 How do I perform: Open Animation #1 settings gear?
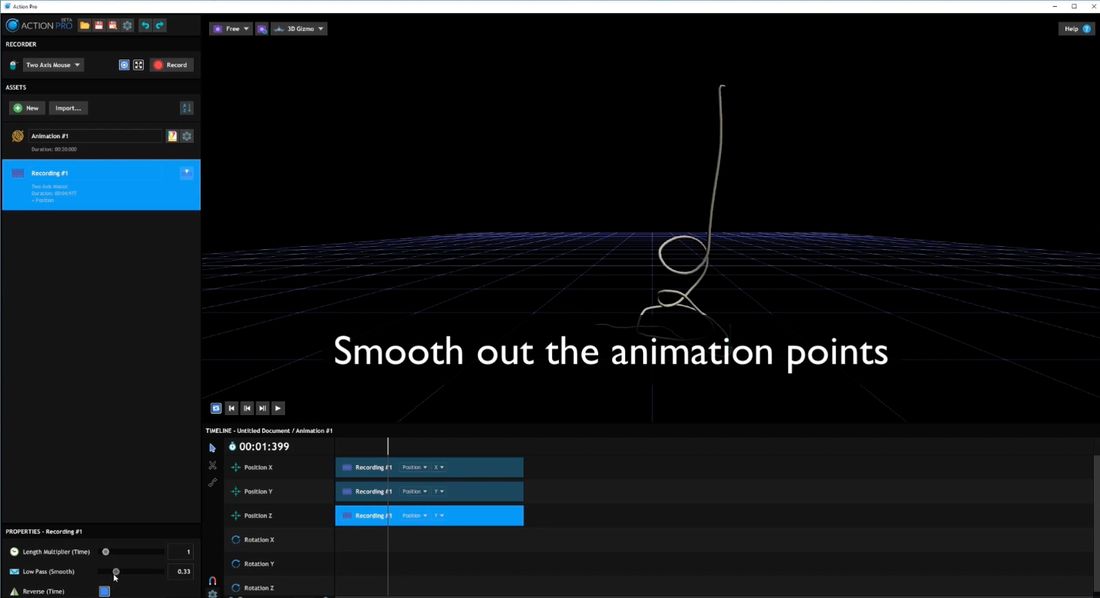click(187, 136)
